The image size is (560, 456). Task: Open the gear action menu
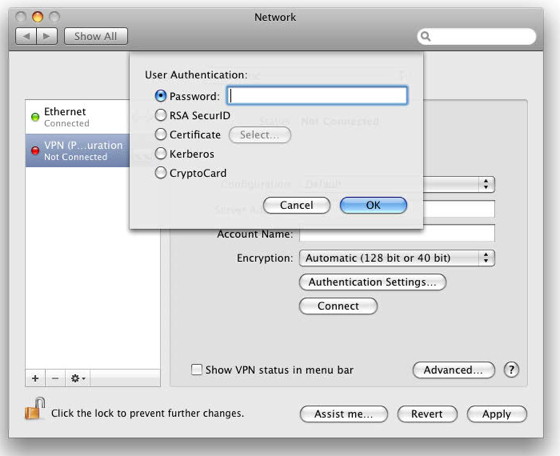(x=78, y=378)
